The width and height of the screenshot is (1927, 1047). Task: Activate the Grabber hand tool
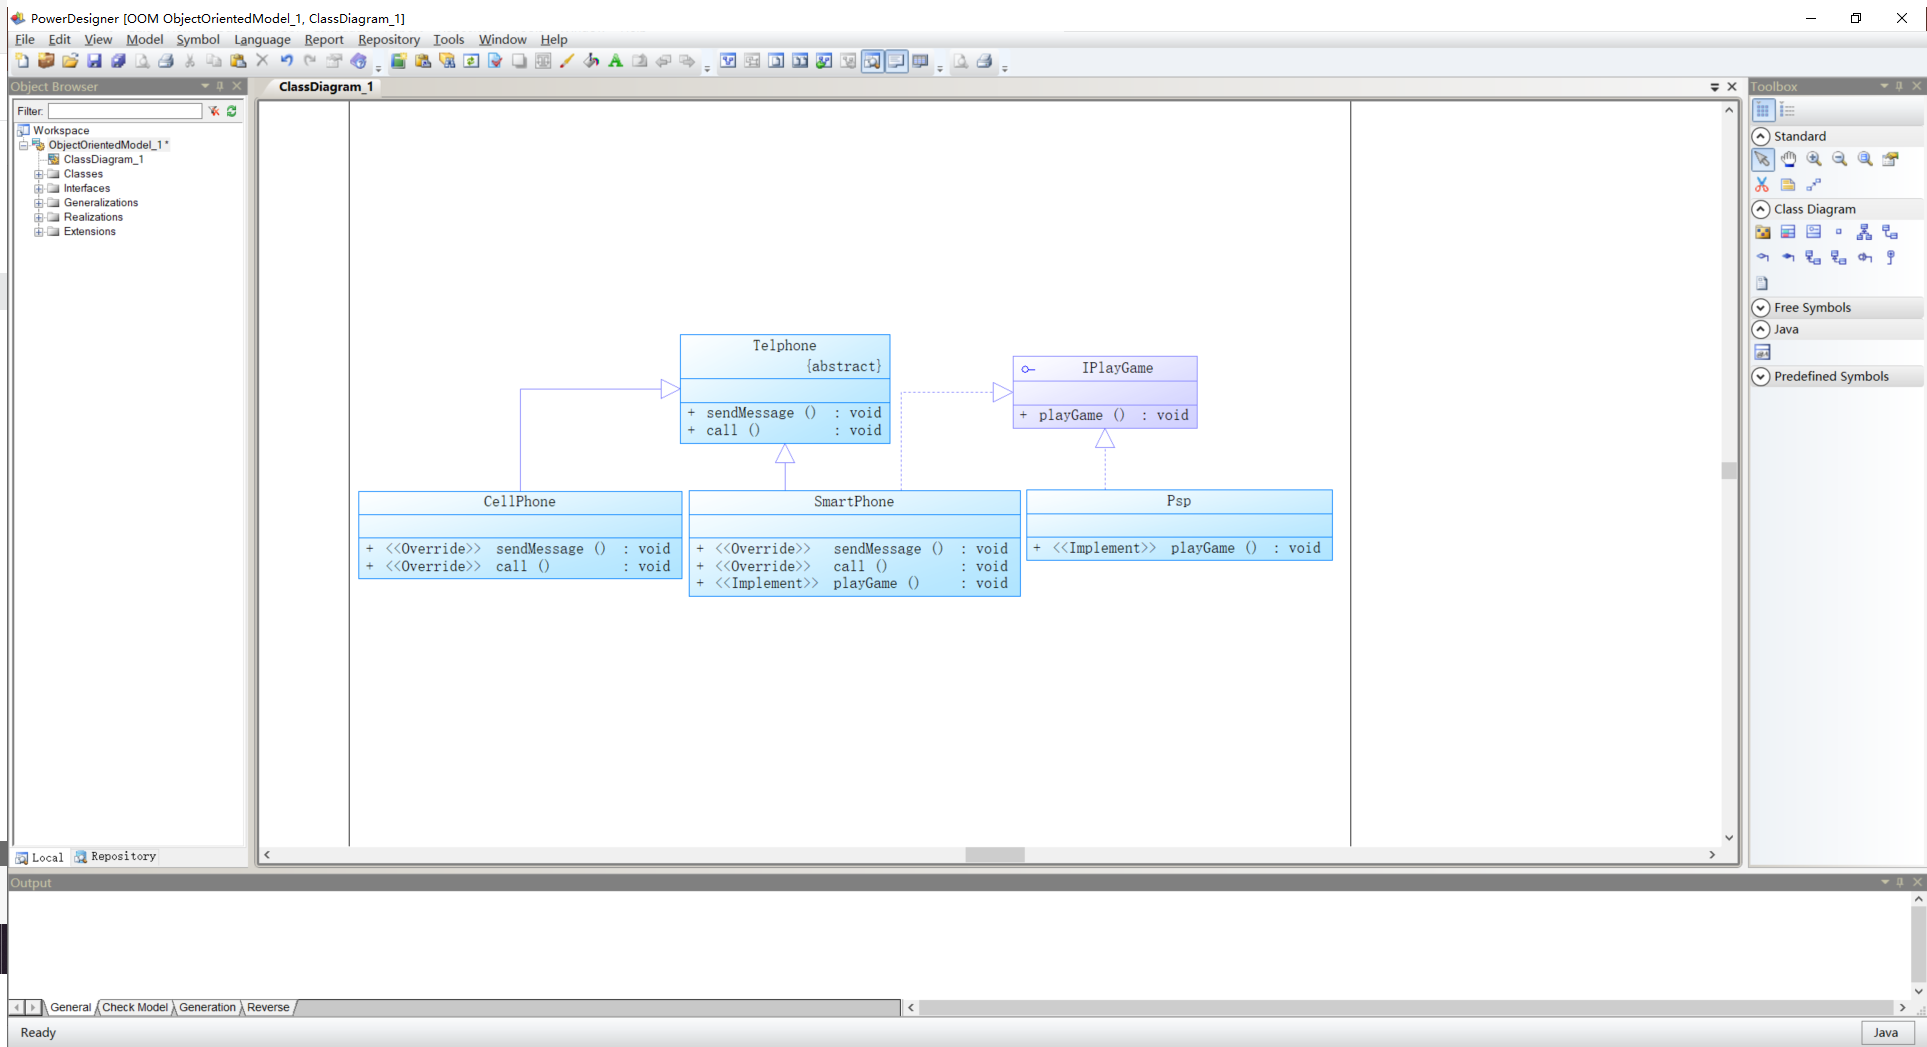click(x=1789, y=158)
